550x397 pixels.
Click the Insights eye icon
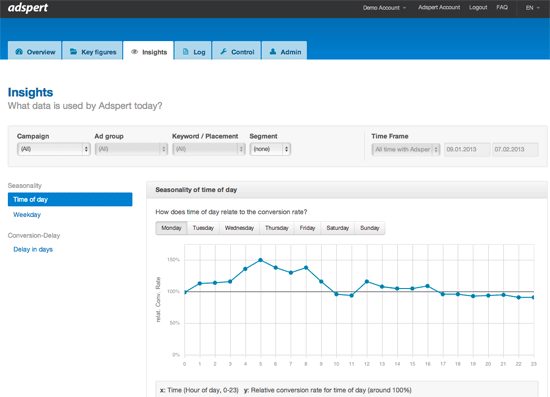[134, 52]
